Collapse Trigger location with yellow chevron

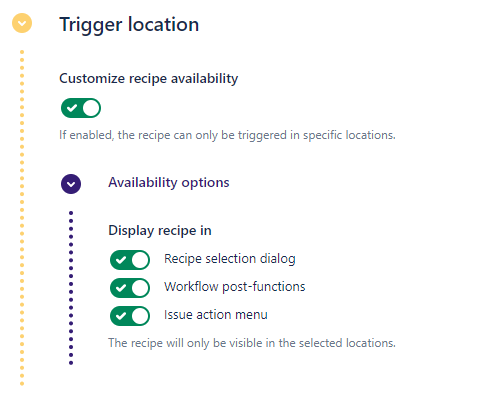pyautogui.click(x=22, y=23)
